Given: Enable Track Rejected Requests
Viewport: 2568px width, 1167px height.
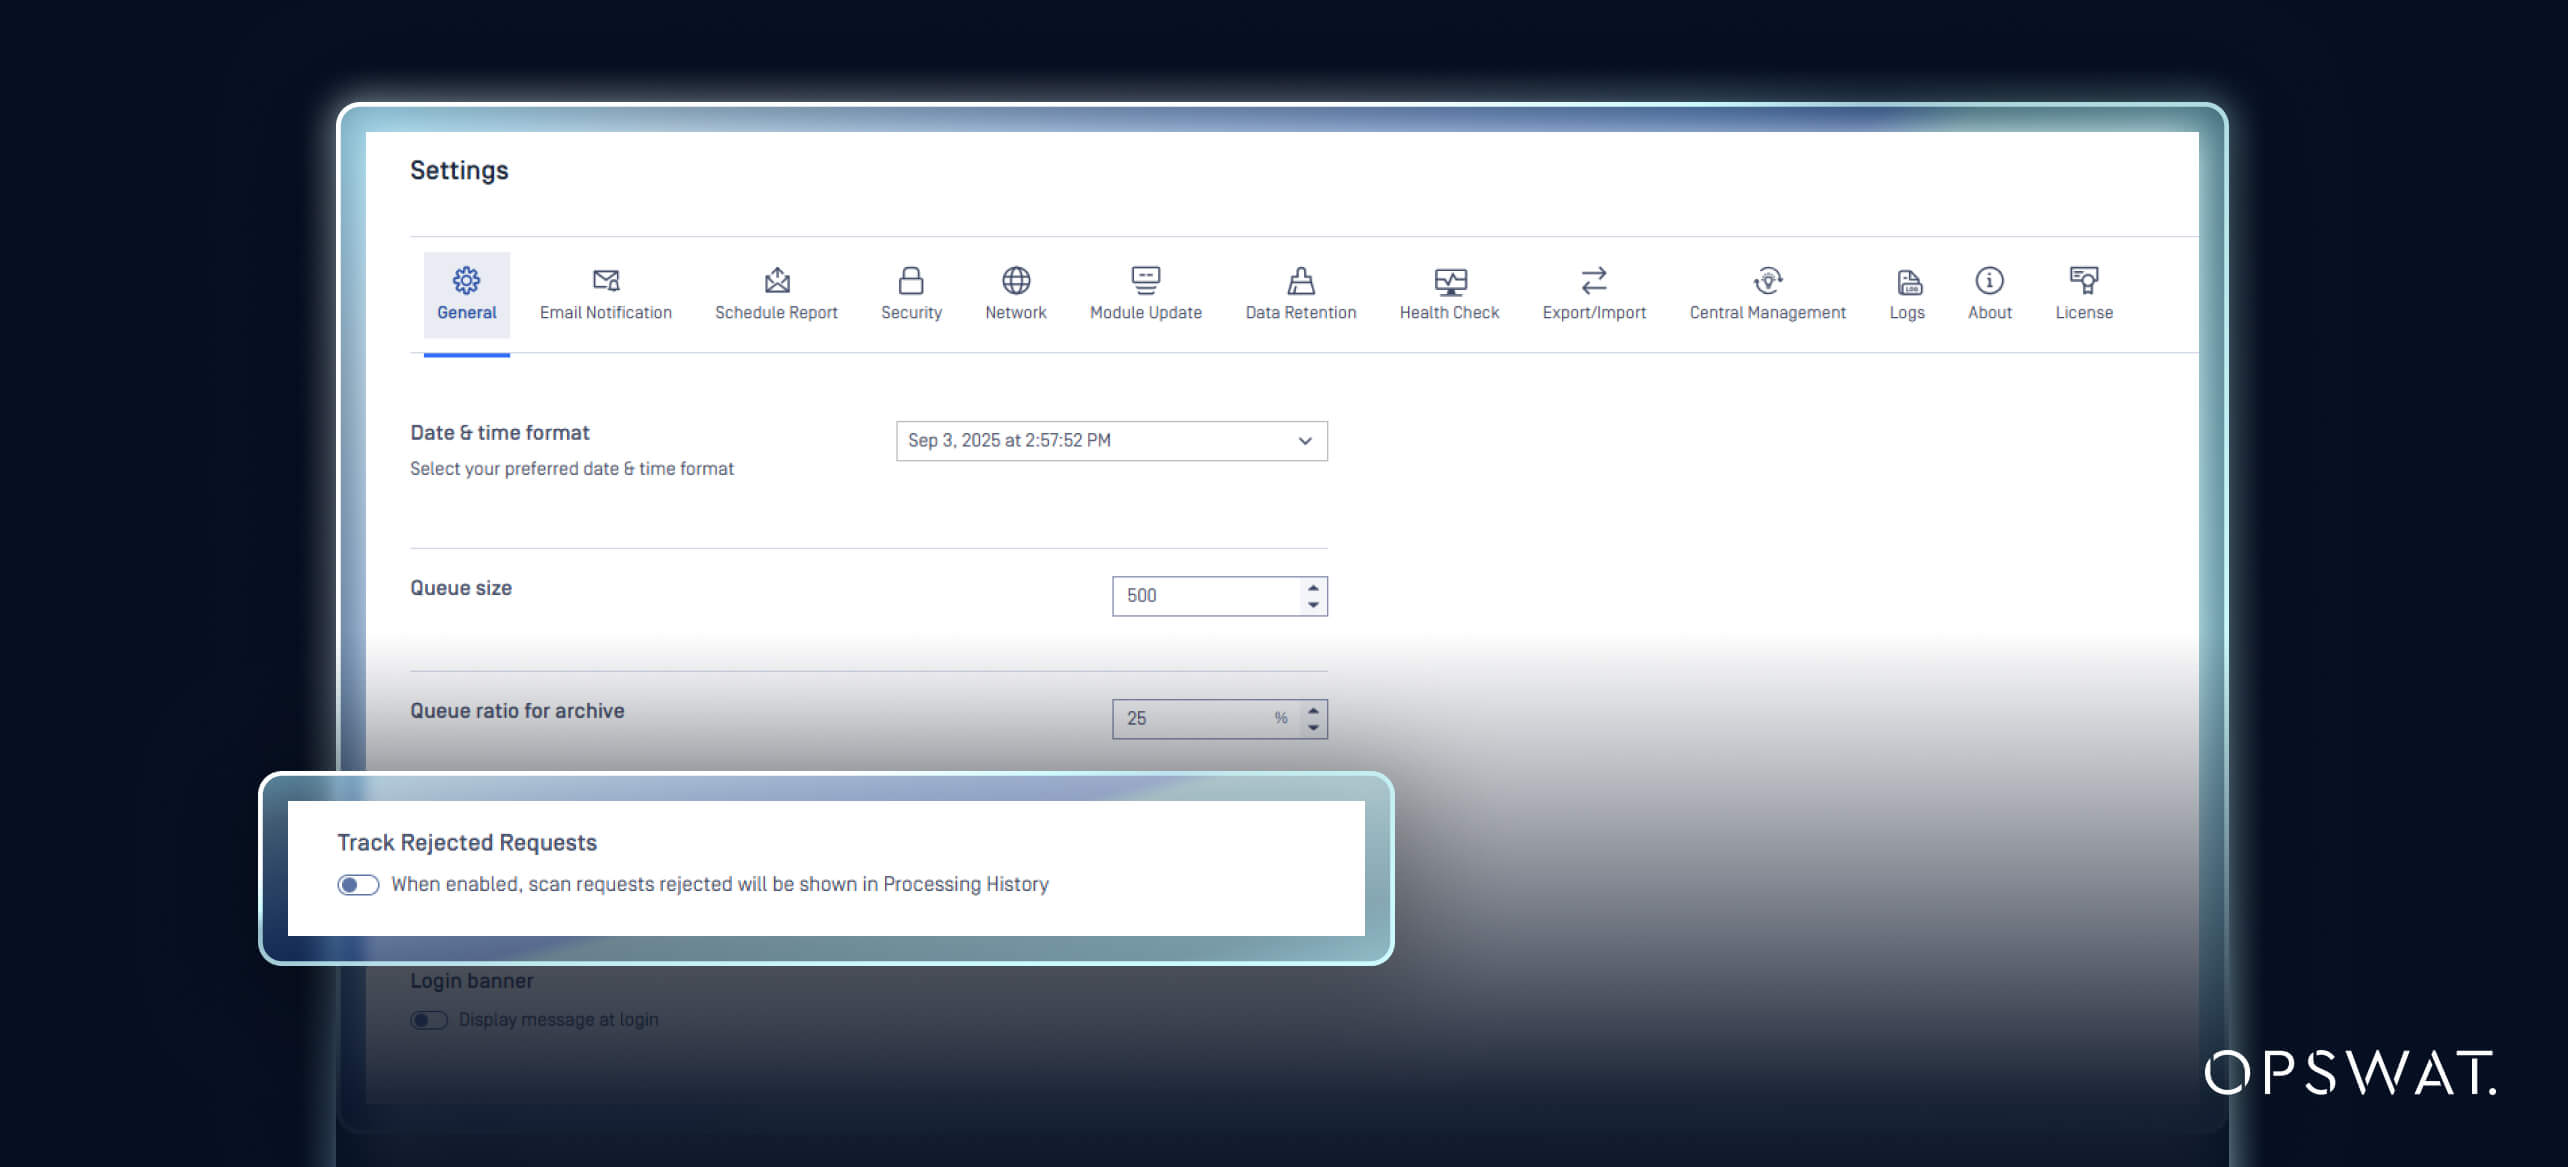Looking at the screenshot, I should 356,884.
